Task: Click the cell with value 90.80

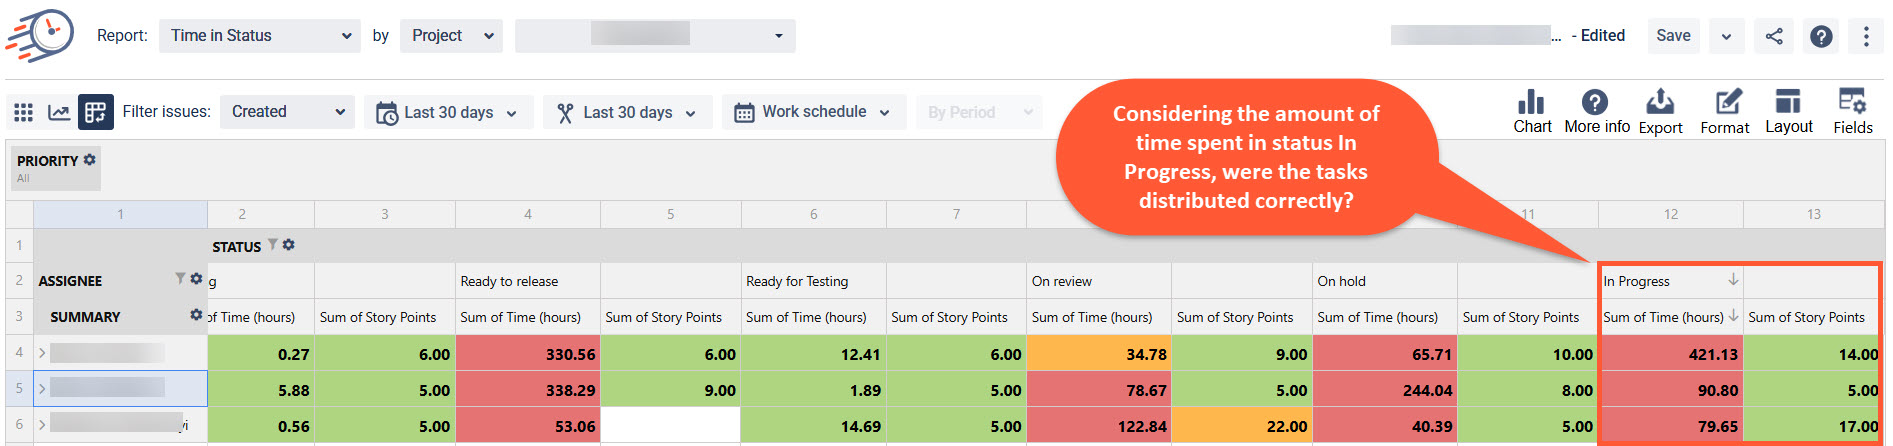Action: coord(1671,389)
